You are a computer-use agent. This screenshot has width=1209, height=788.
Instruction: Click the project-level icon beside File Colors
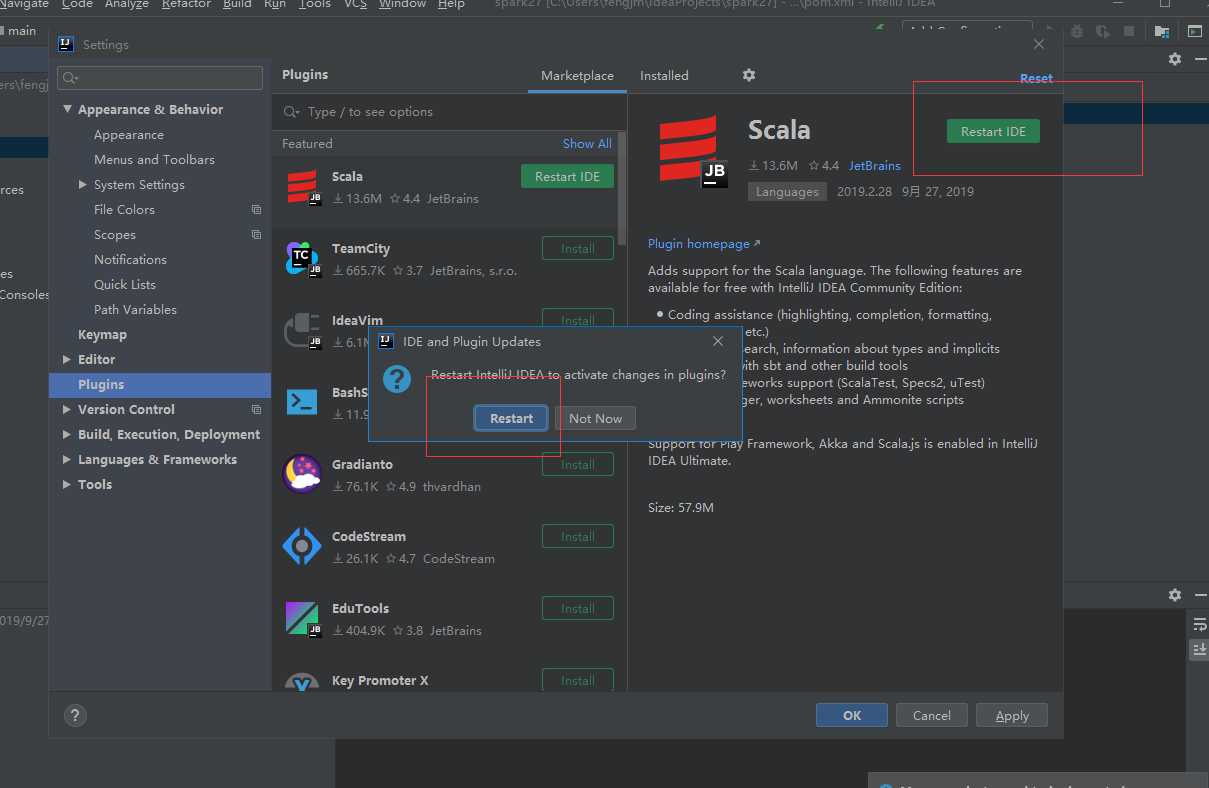tap(256, 210)
